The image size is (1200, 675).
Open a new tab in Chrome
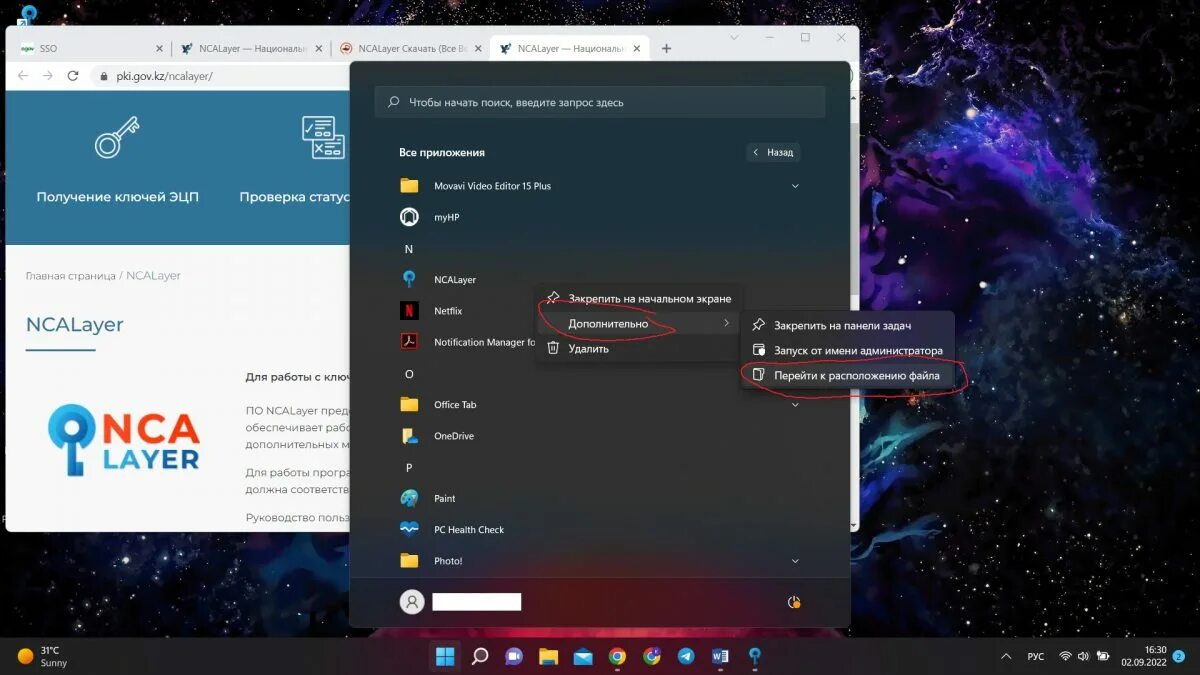[666, 48]
